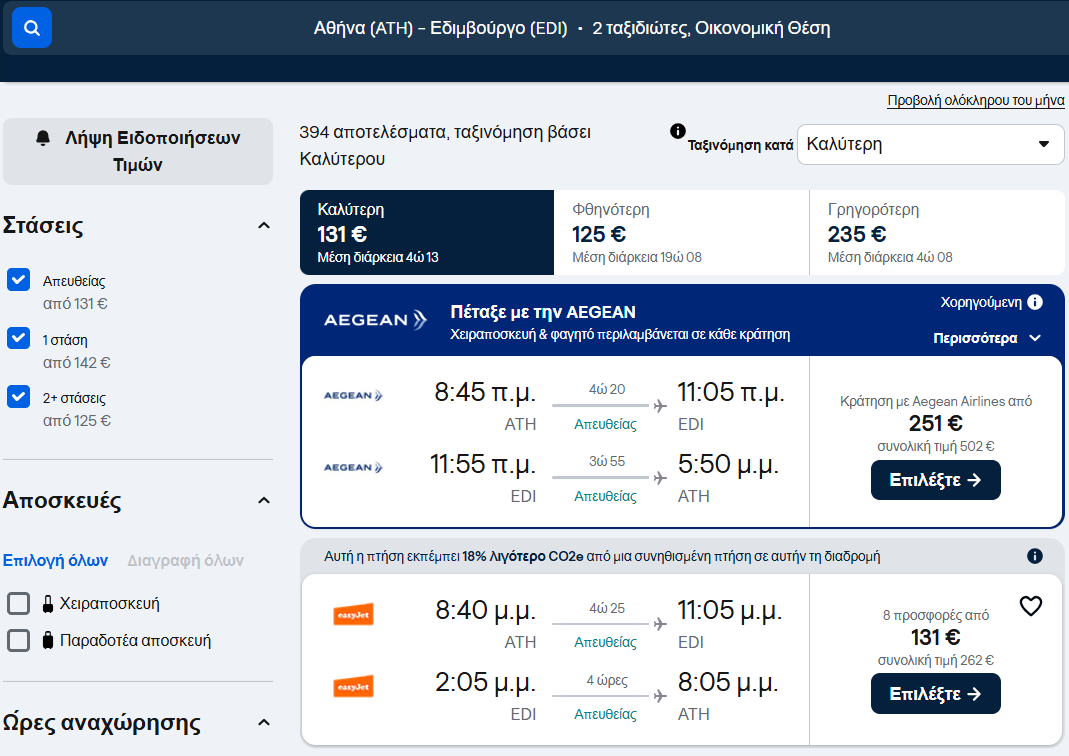Collapse the Στάσεις filter section

pyautogui.click(x=264, y=226)
